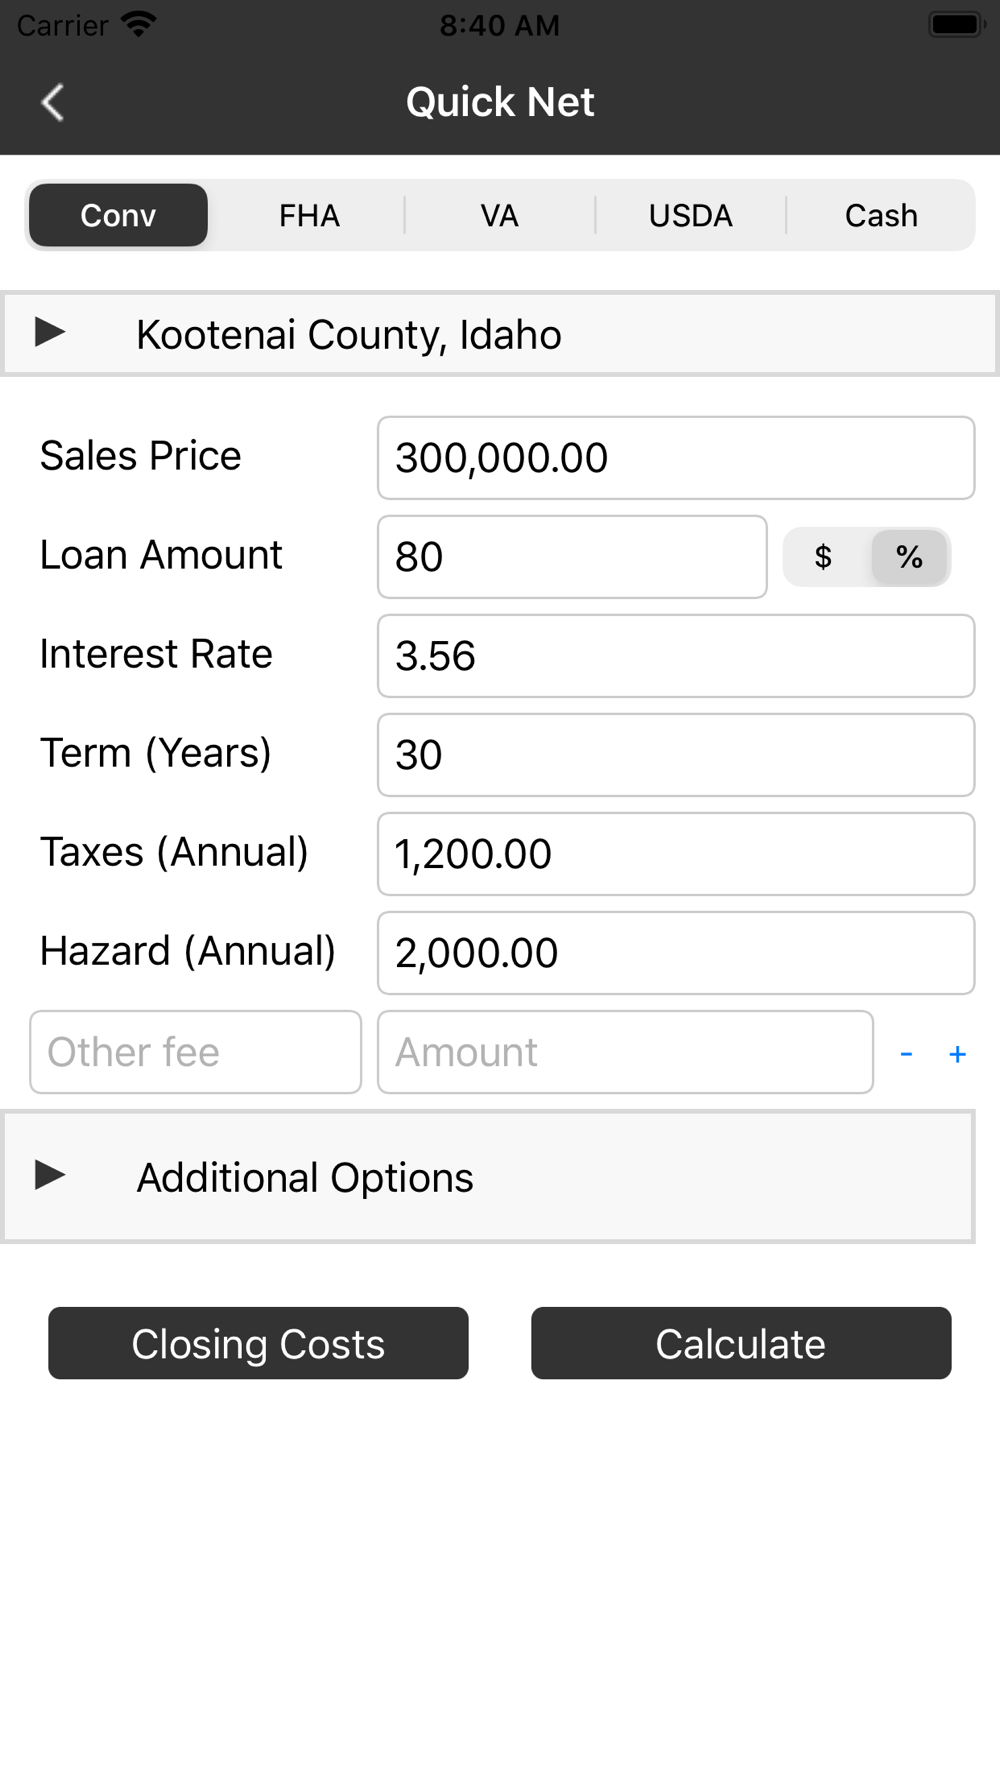Select the Conv loan tab
The width and height of the screenshot is (1000, 1778).
(x=118, y=215)
